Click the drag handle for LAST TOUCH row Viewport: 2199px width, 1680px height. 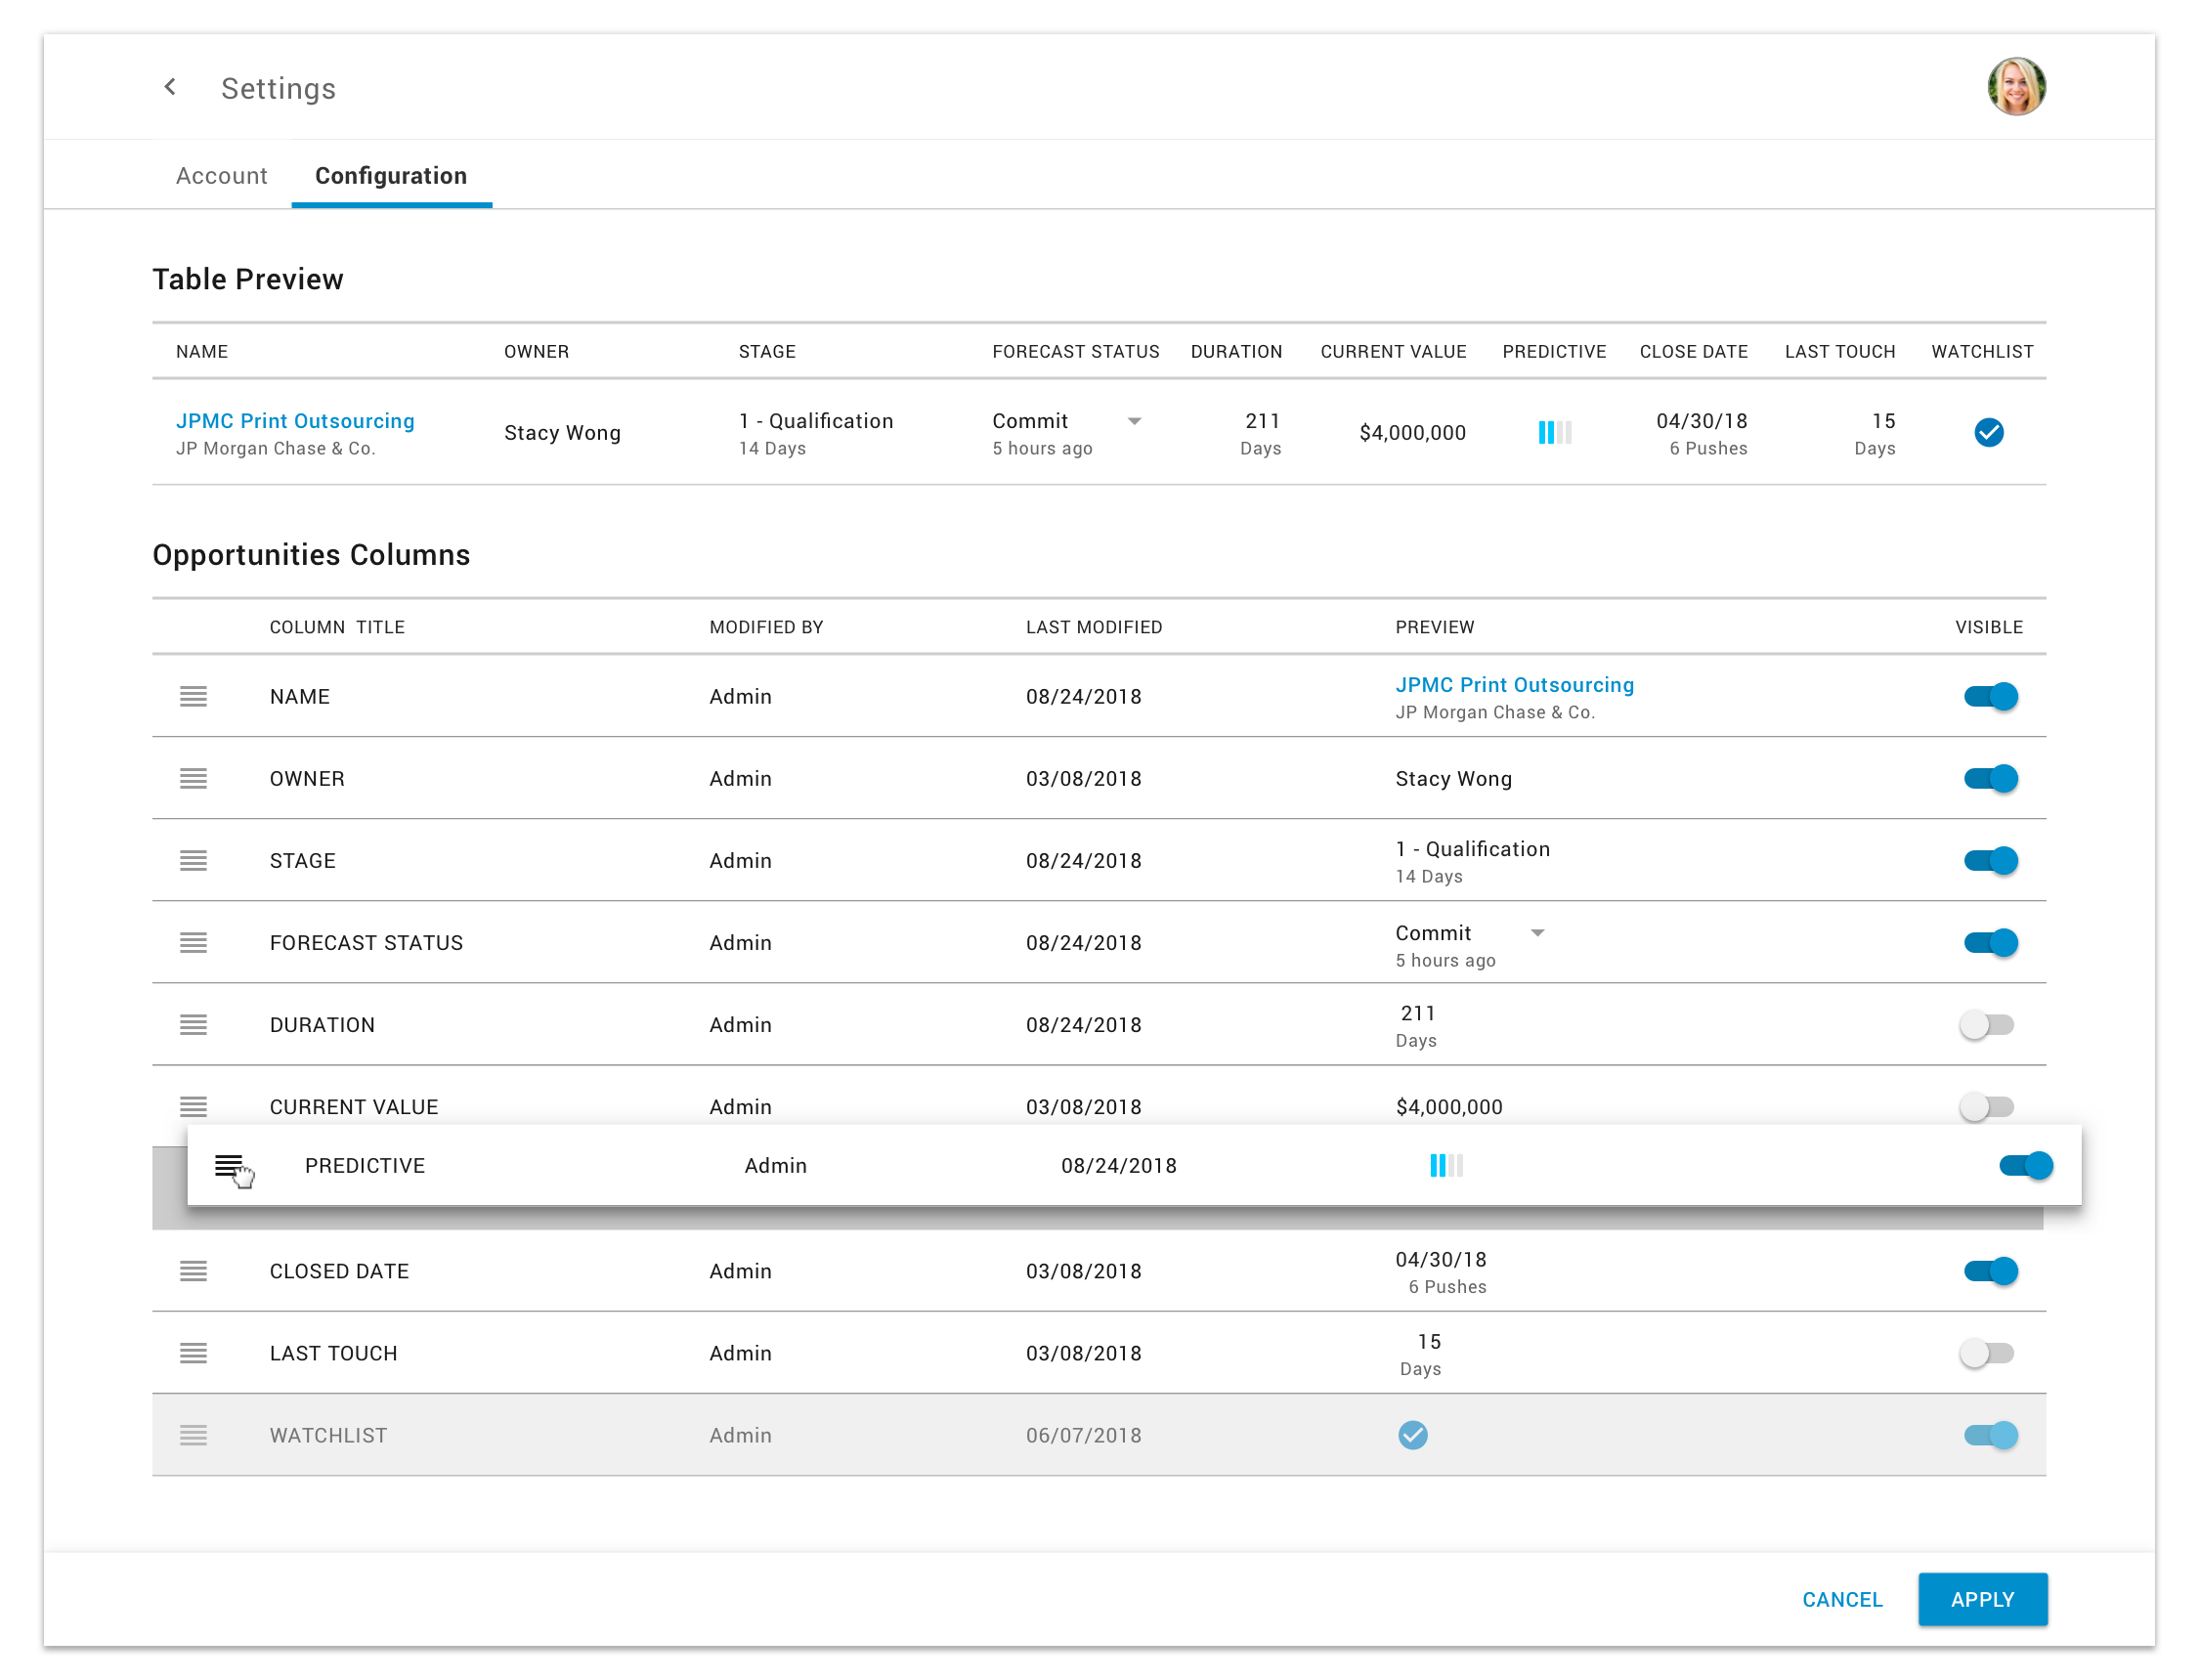point(193,1352)
